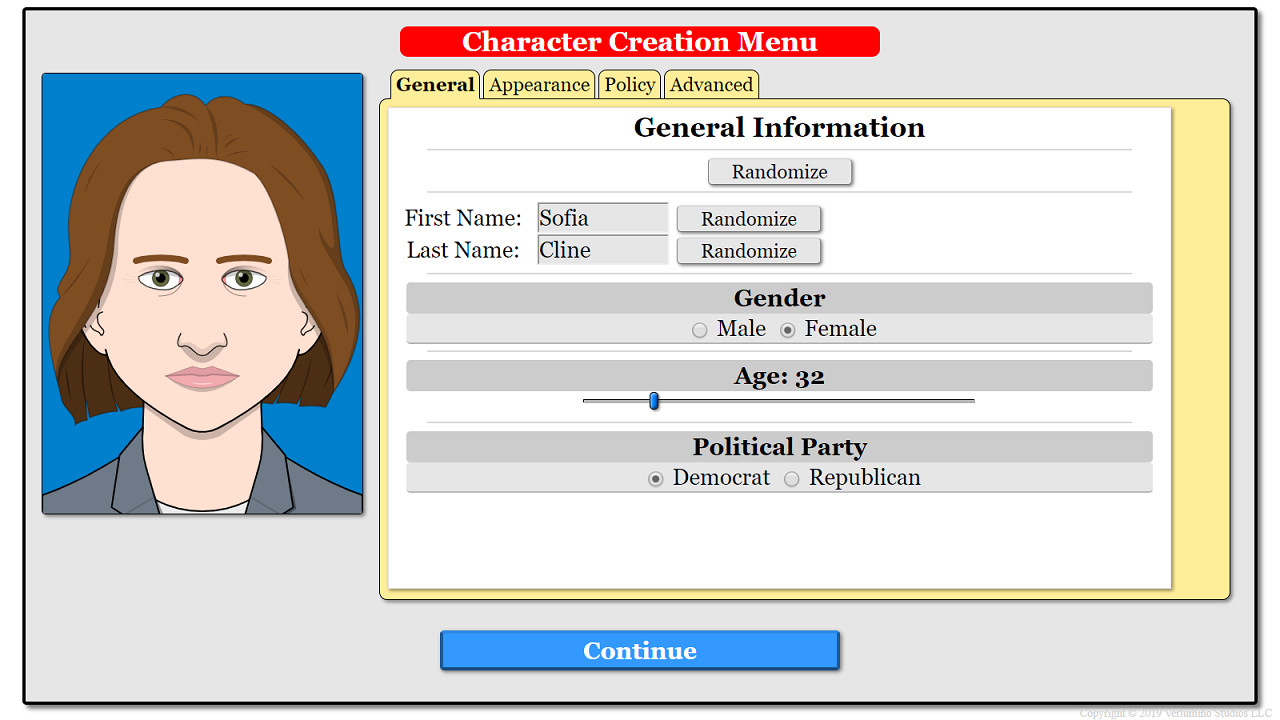
Task: Randomize the character's last name
Action: point(748,250)
